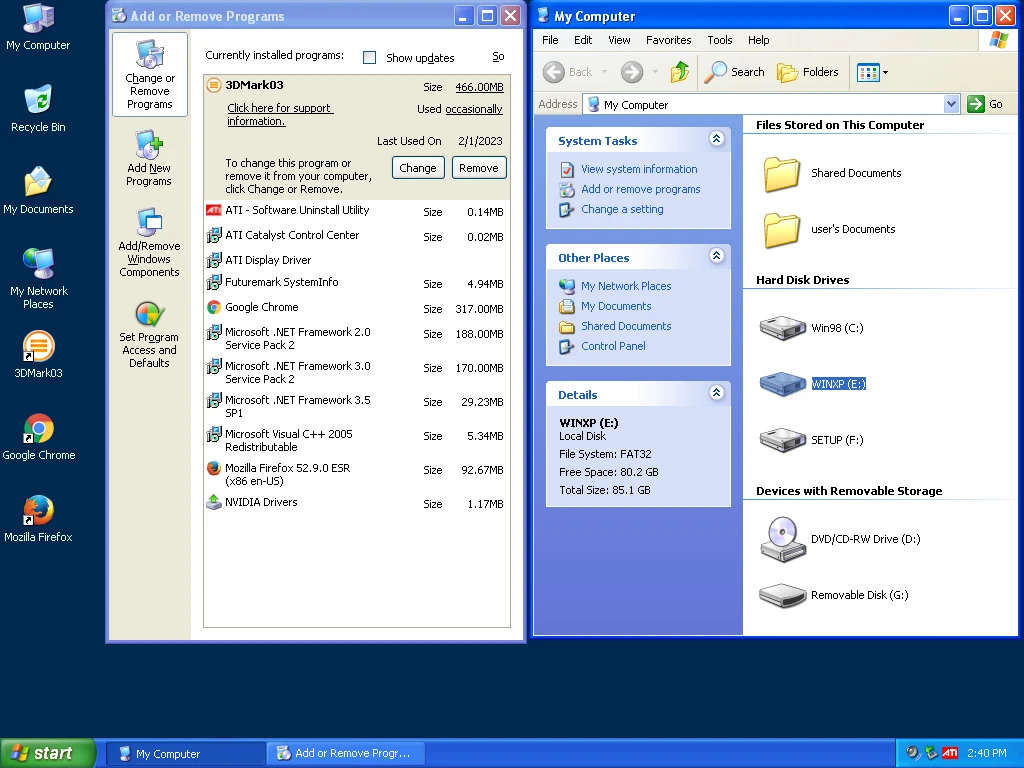
Task: Select Removable Disk (G:) icon
Action: (x=783, y=595)
